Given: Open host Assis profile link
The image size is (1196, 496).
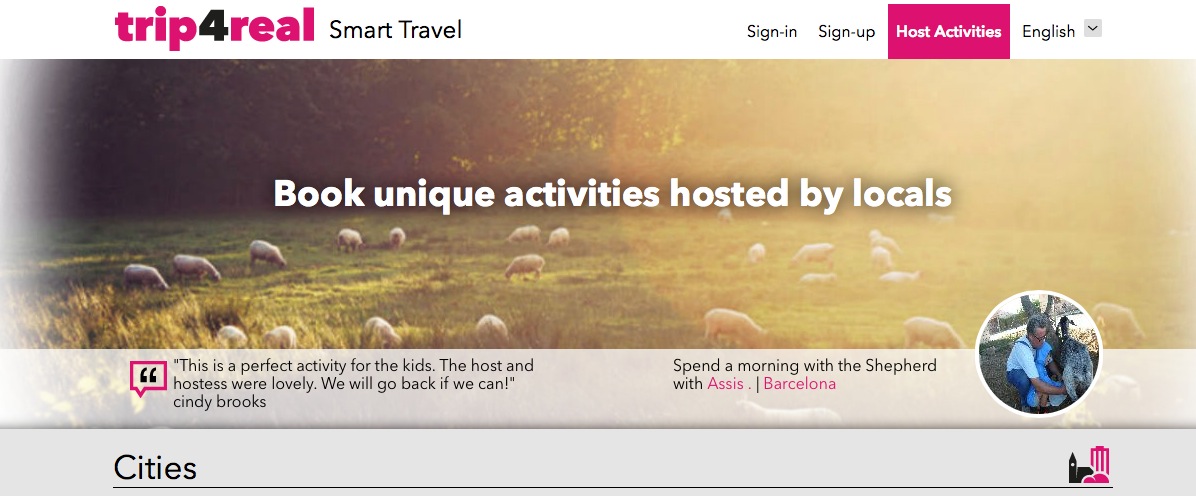Looking at the screenshot, I should [x=729, y=384].
